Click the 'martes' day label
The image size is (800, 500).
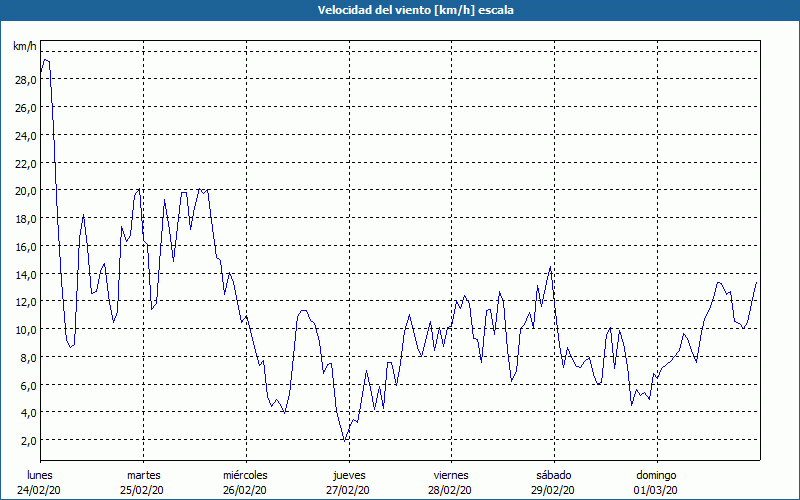[143, 475]
